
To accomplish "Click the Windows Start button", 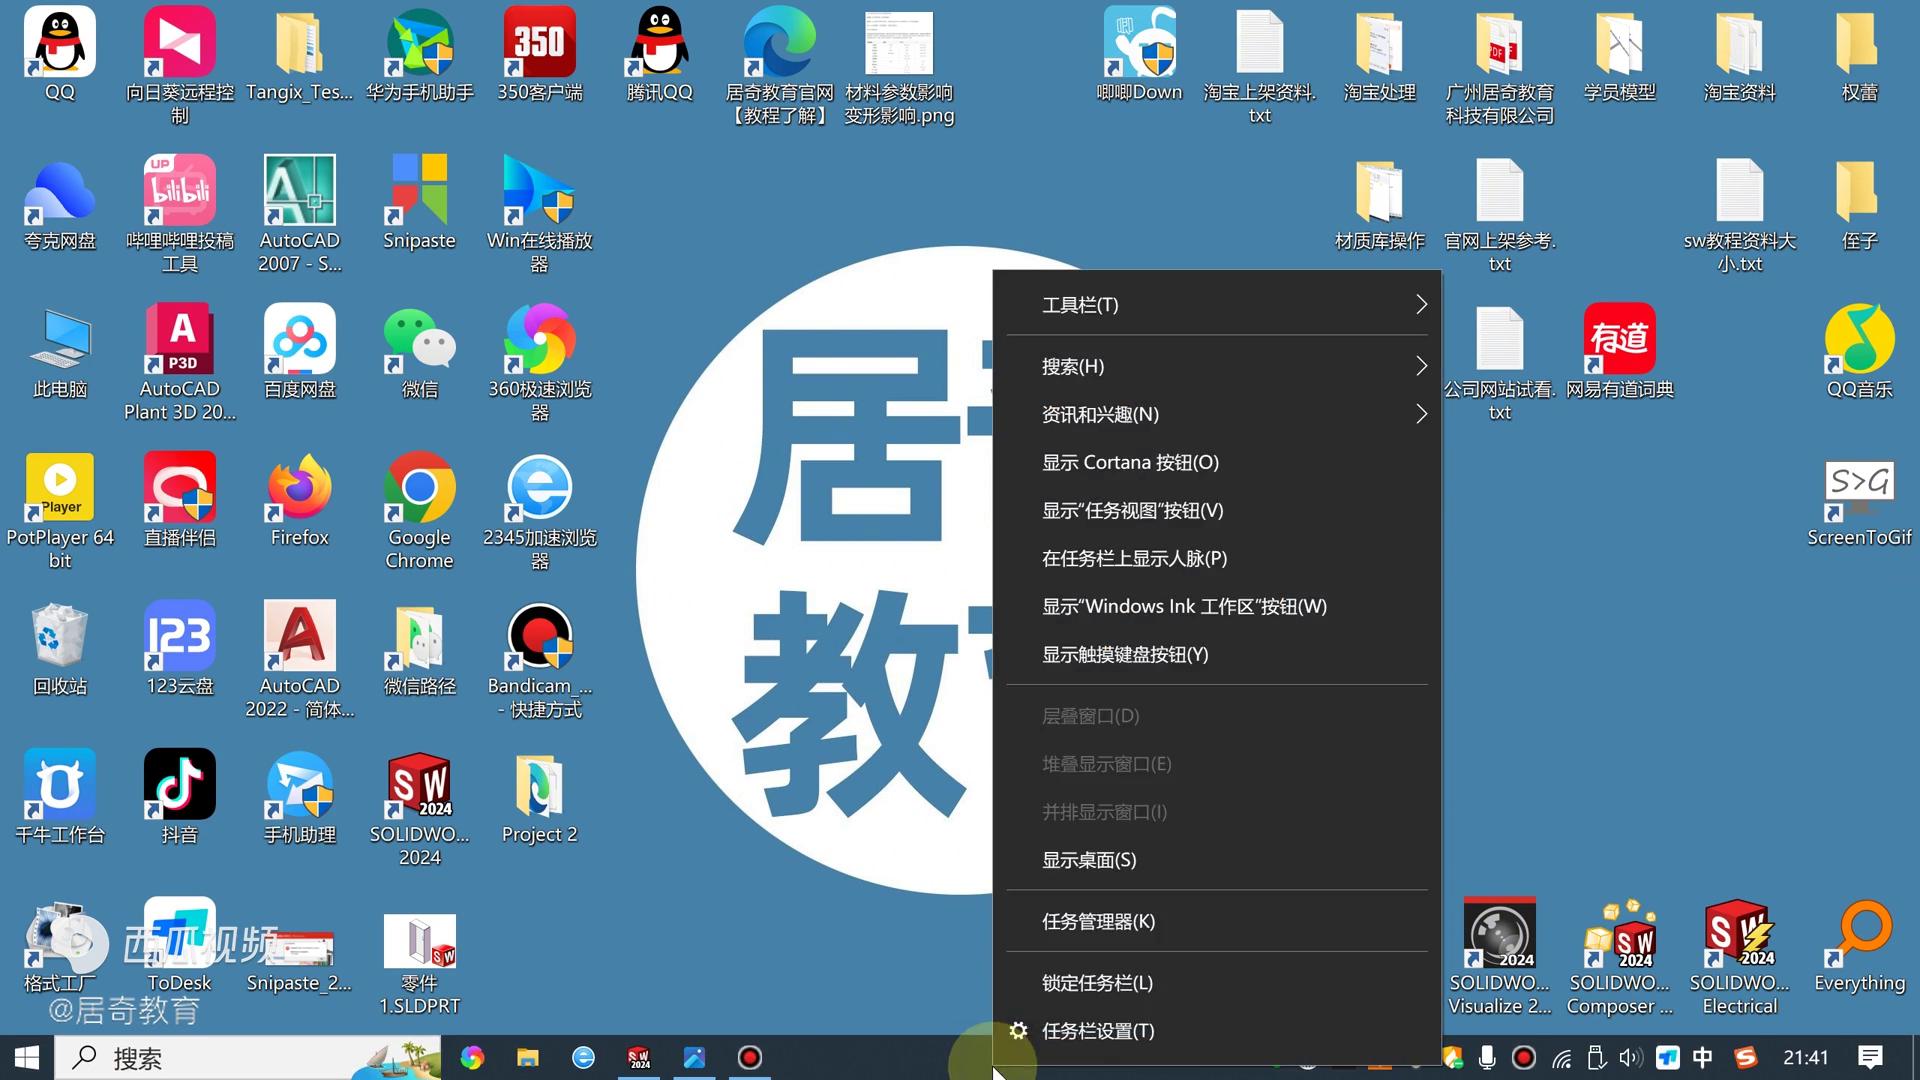I will (x=27, y=1058).
